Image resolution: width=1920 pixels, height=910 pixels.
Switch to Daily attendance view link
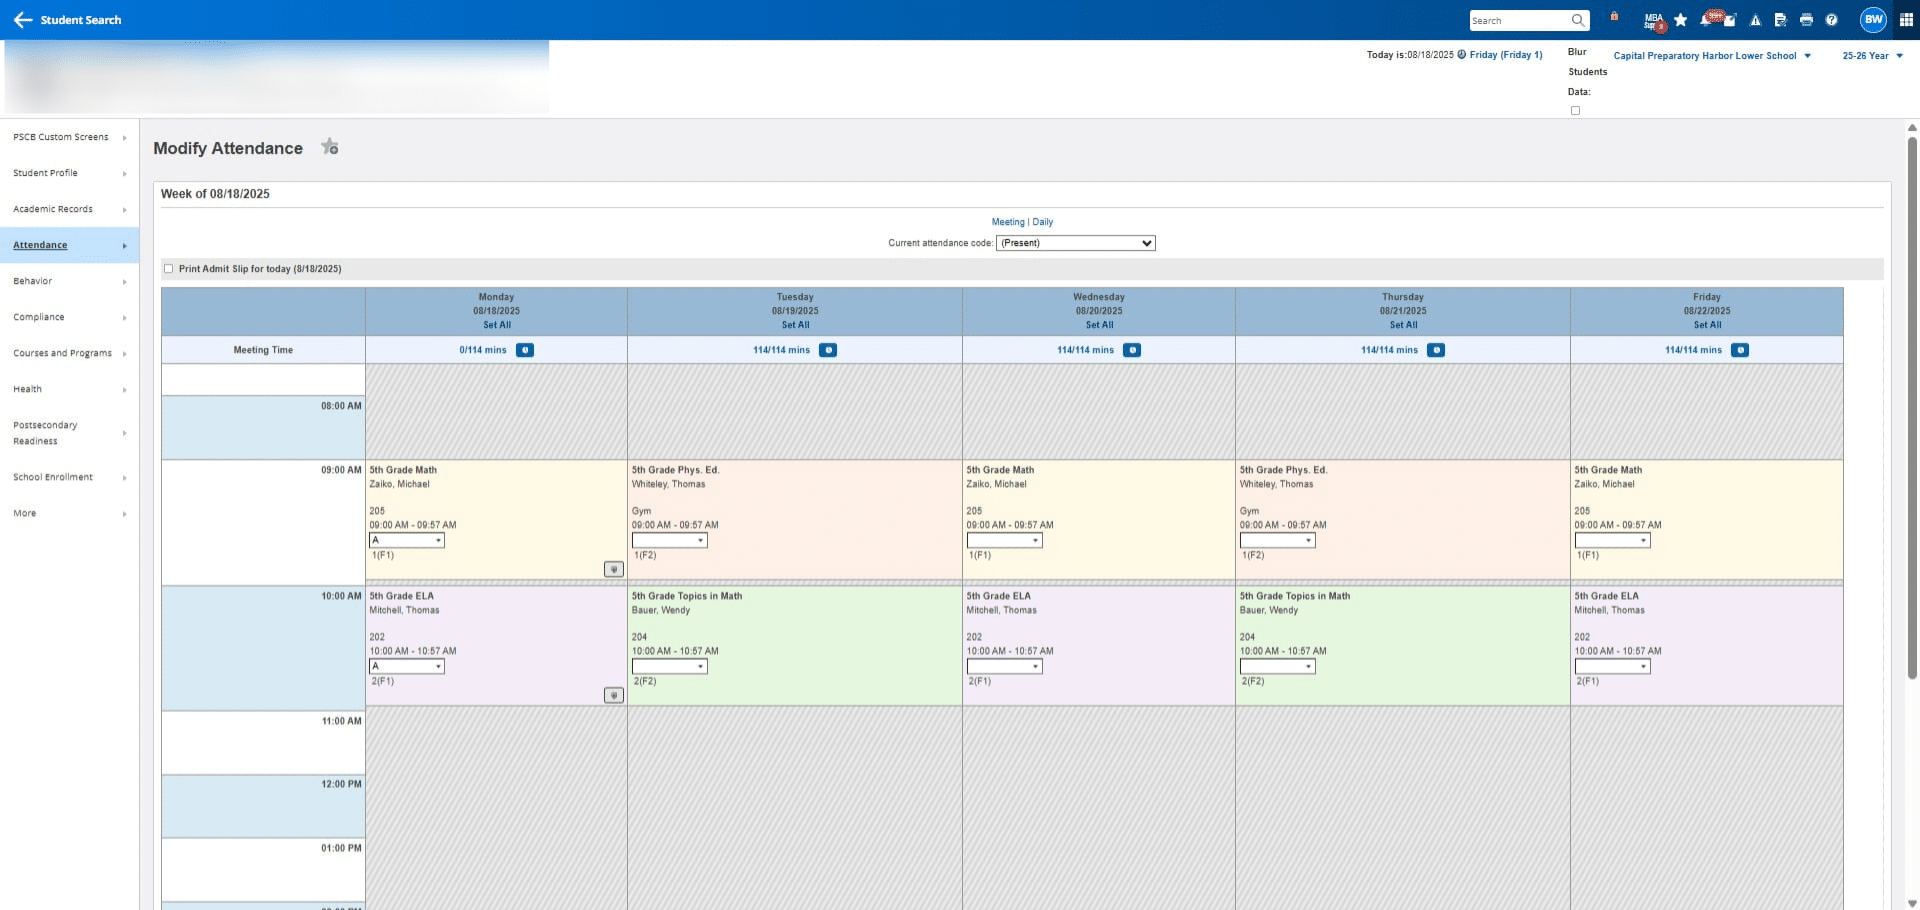[x=1043, y=222]
